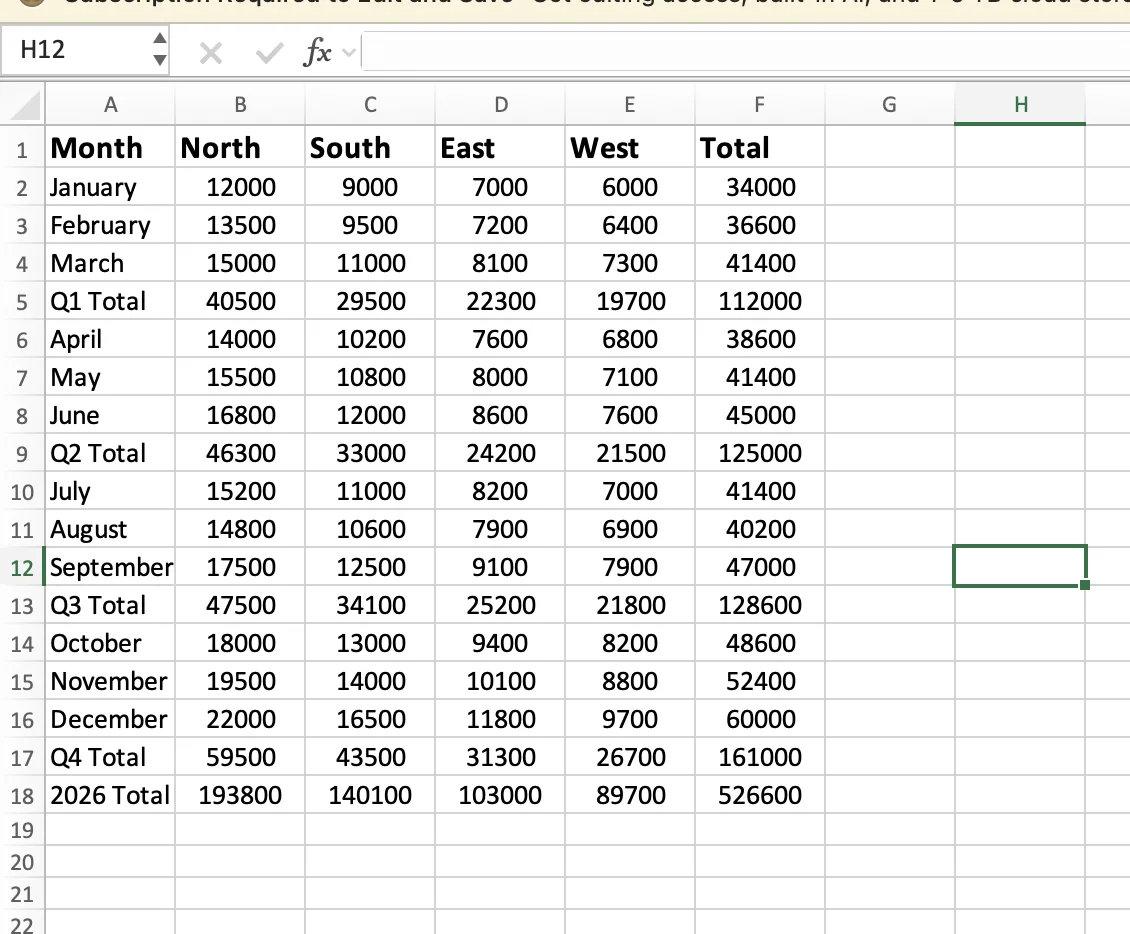Image resolution: width=1130 pixels, height=934 pixels.
Task: Click September West value 7900
Action: click(x=630, y=567)
